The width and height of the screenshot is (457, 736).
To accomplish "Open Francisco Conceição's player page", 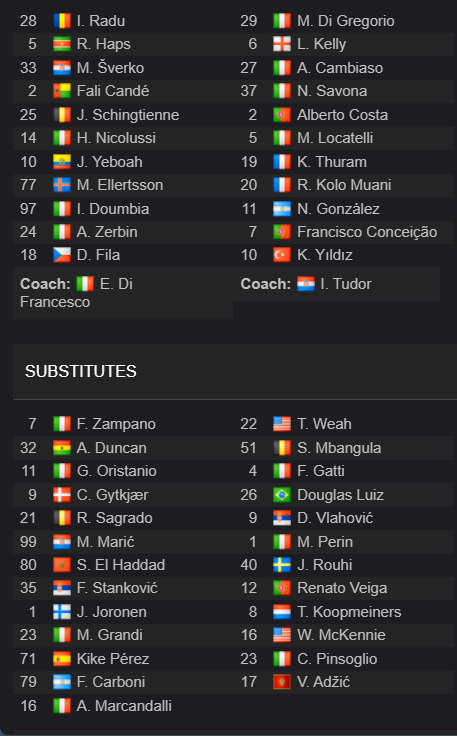I will 367,232.
